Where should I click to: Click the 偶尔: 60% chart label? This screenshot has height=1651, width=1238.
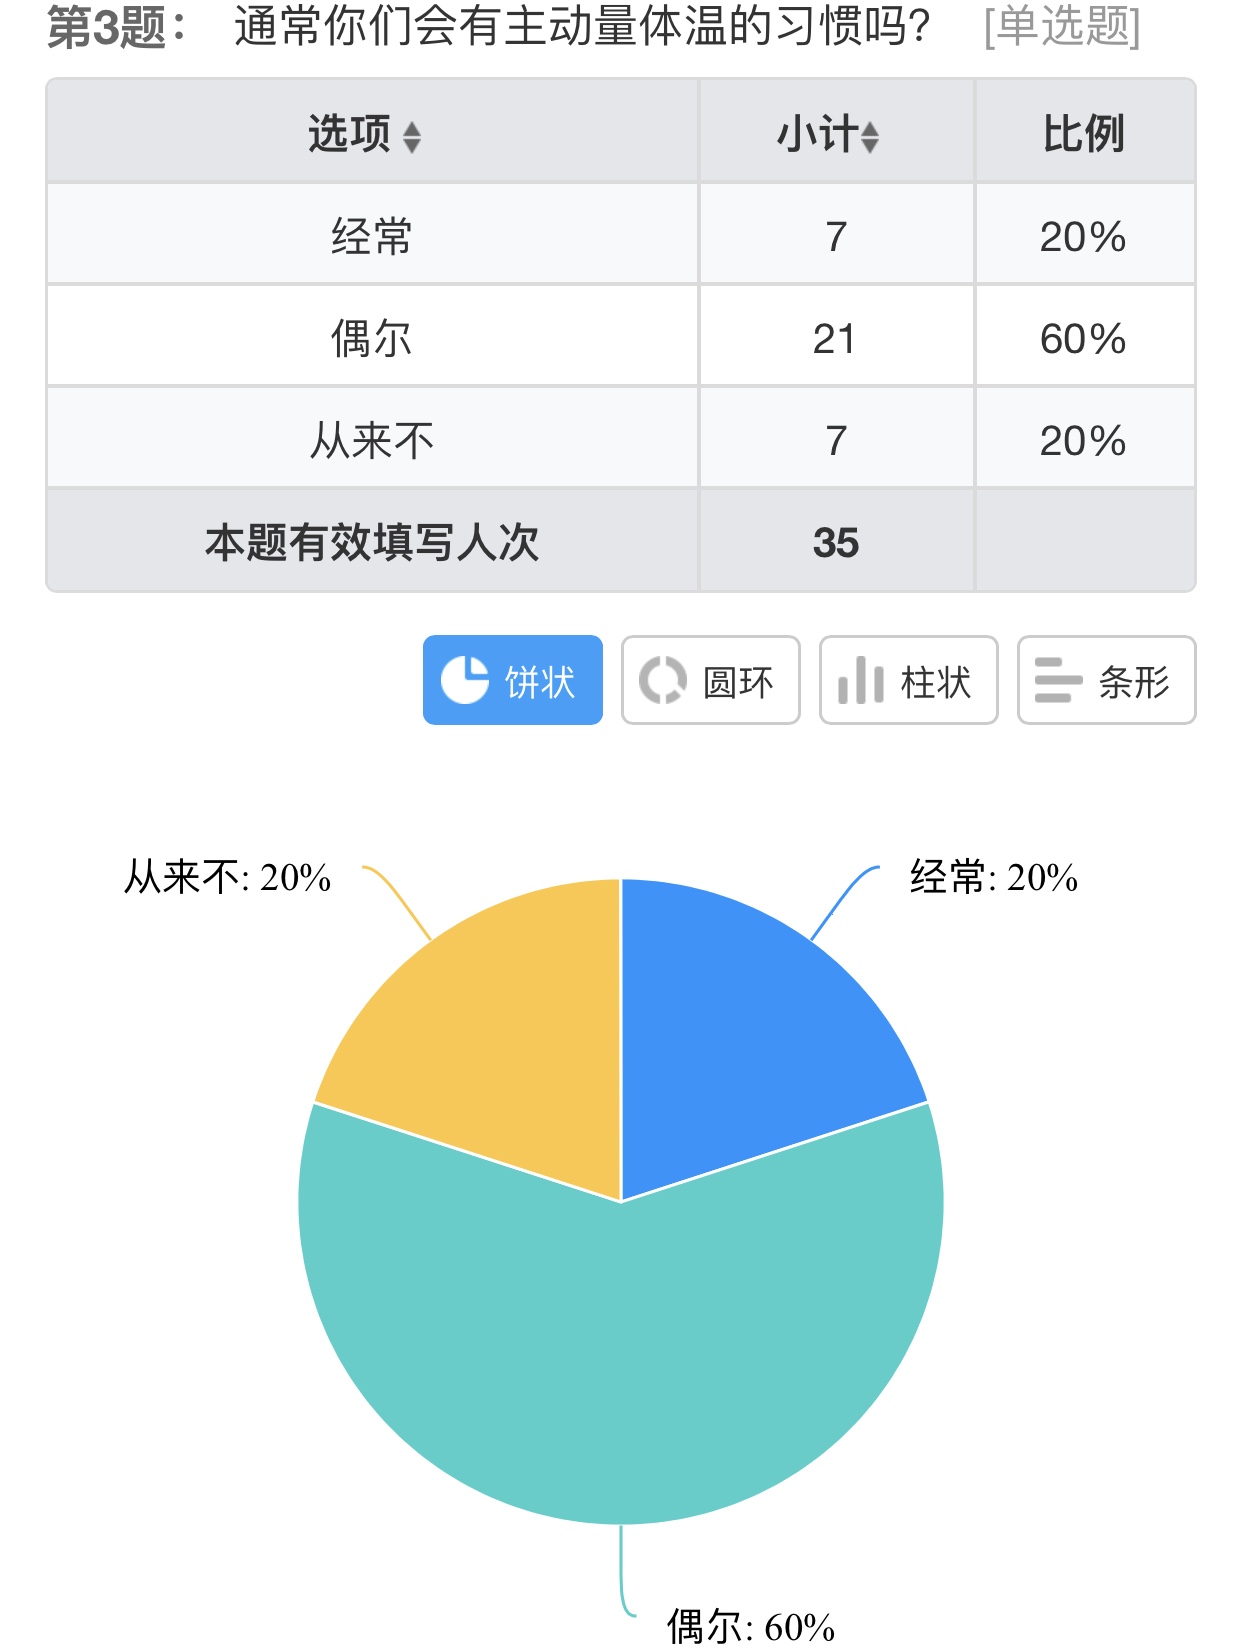(750, 1626)
